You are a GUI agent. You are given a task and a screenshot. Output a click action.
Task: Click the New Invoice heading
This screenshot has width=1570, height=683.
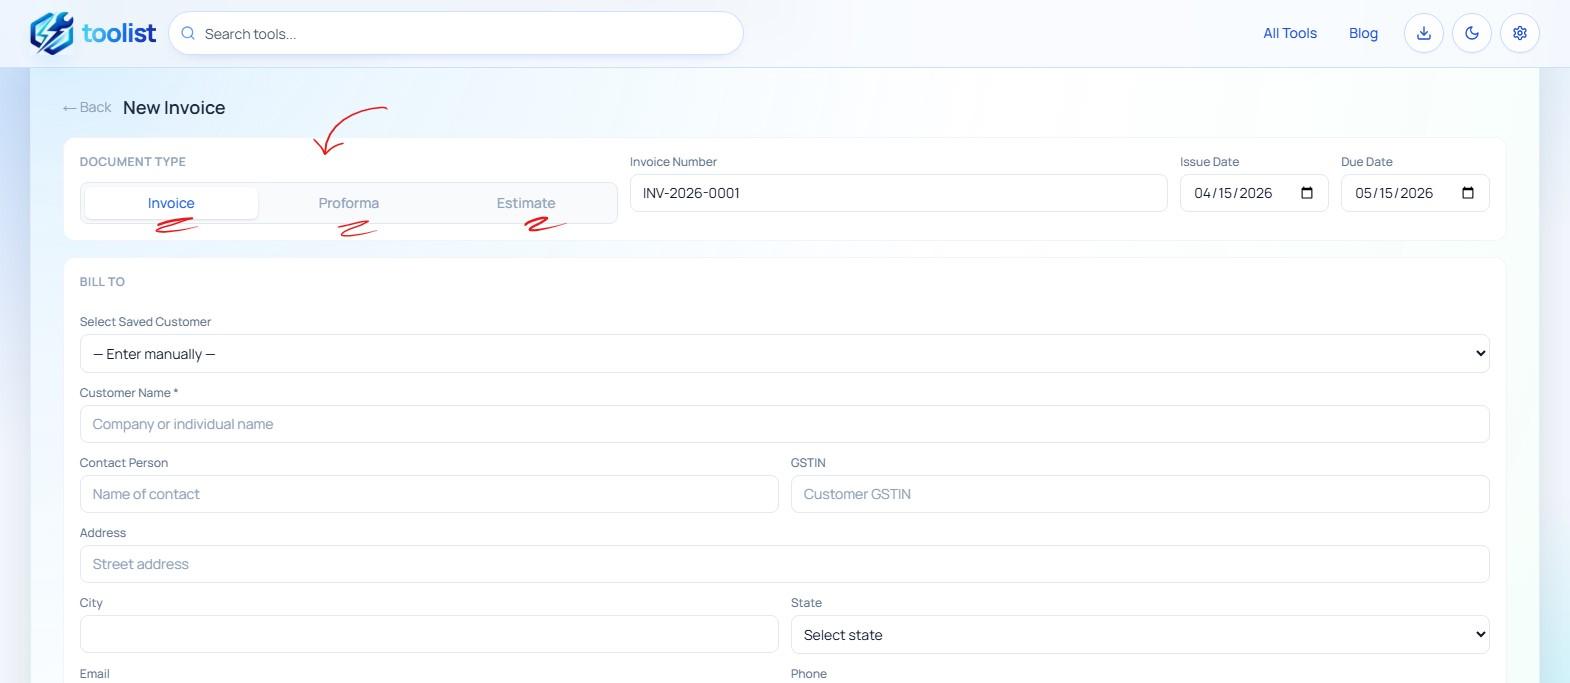tap(174, 108)
